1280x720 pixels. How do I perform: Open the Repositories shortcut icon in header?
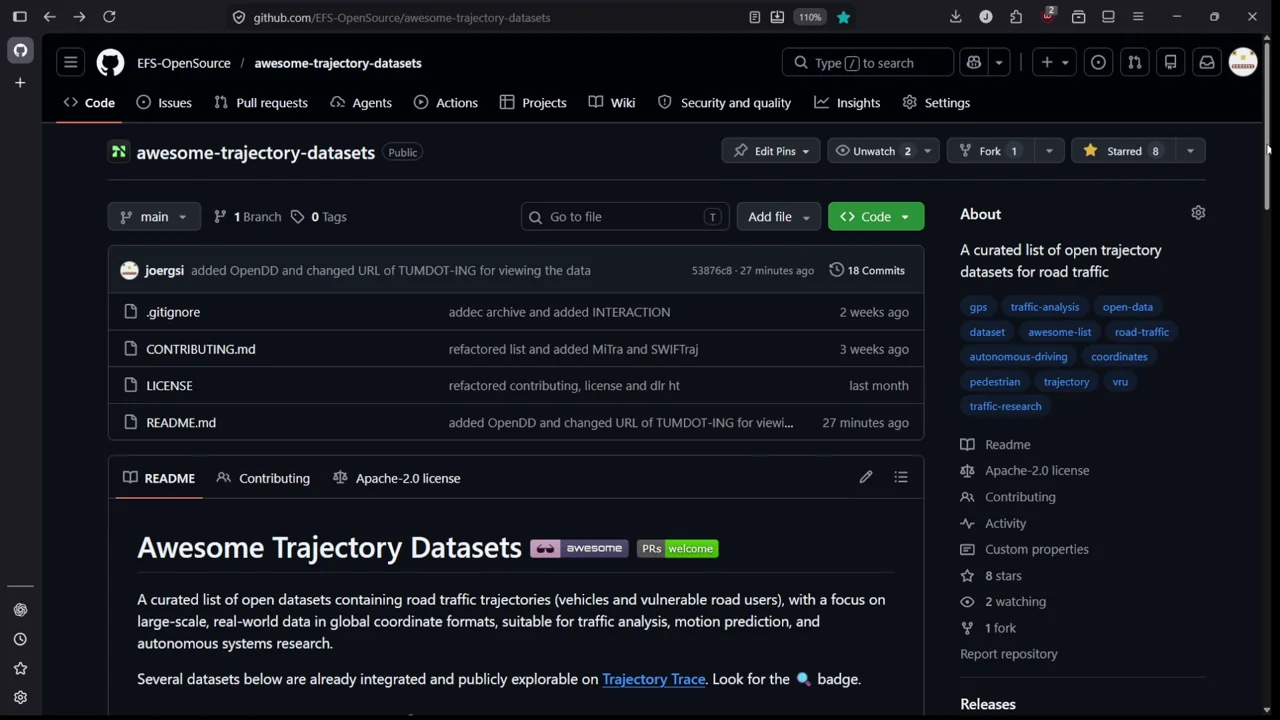click(1170, 63)
